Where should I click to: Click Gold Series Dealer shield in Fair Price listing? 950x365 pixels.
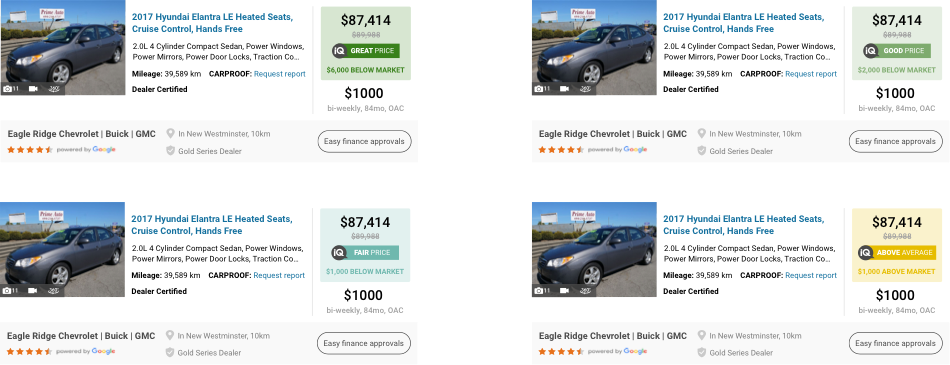(170, 352)
